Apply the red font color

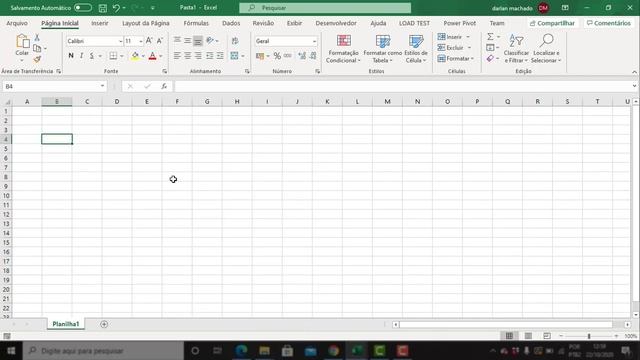pos(152,56)
